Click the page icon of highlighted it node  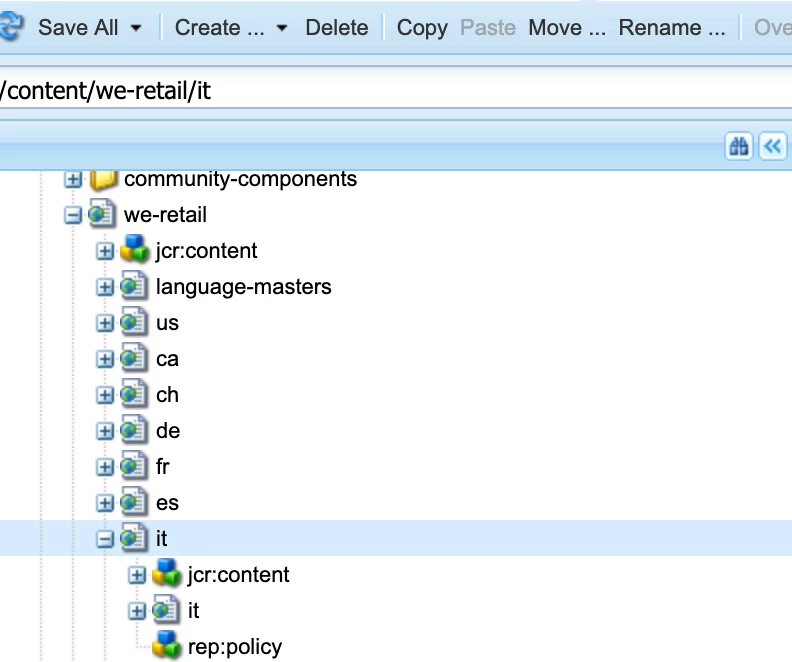134,538
